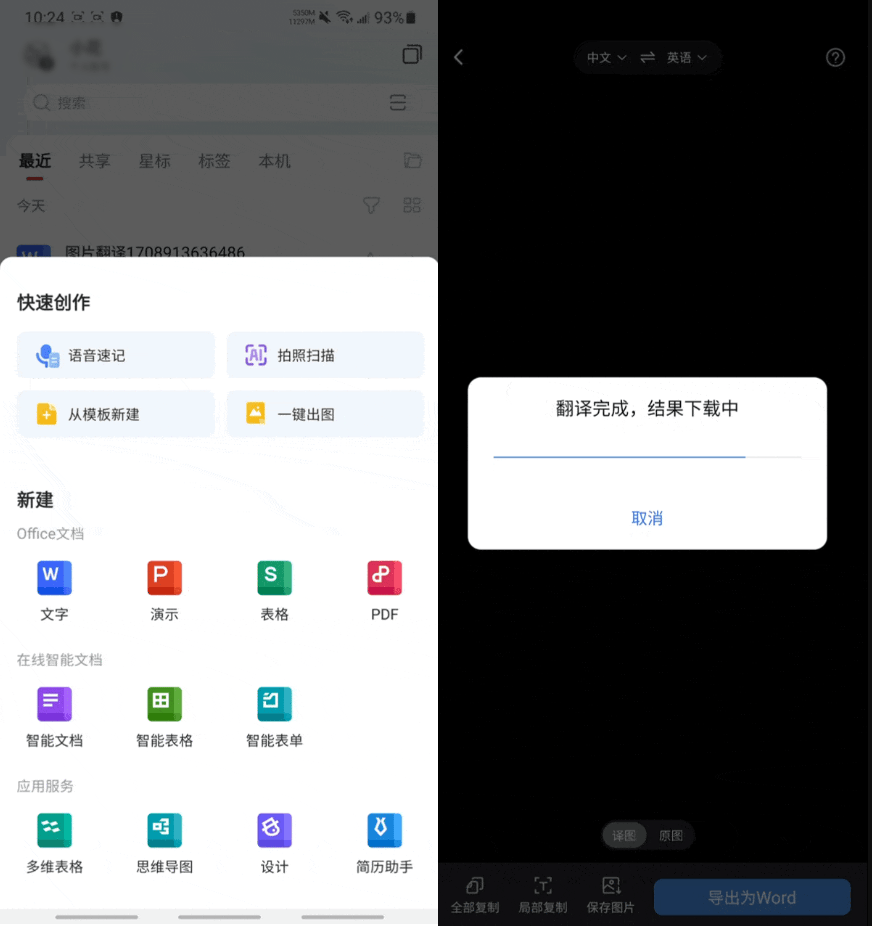The height and width of the screenshot is (926, 872).
Task: Cancel the translation download via 取消
Action: click(x=647, y=519)
